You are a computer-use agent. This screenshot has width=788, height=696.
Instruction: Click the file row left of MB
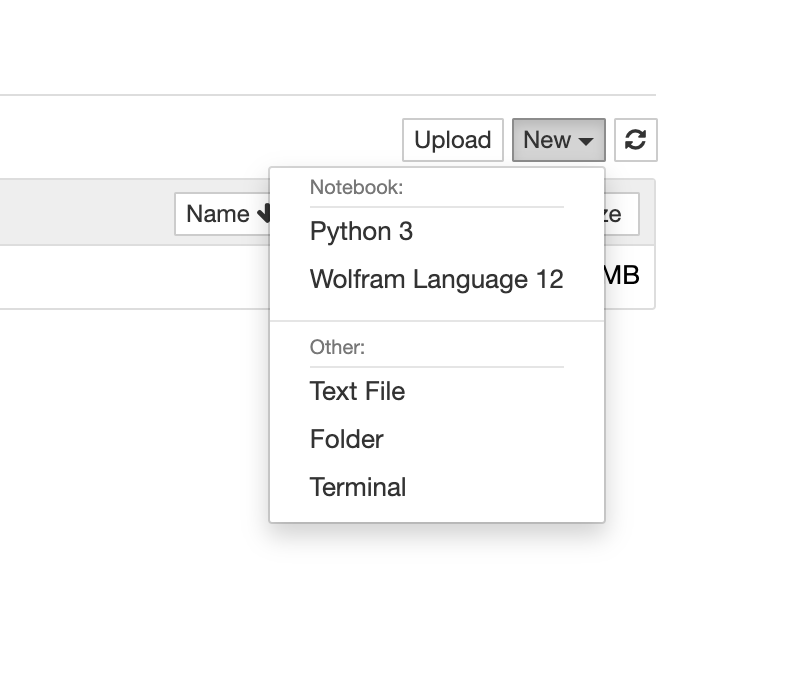[x=130, y=277]
